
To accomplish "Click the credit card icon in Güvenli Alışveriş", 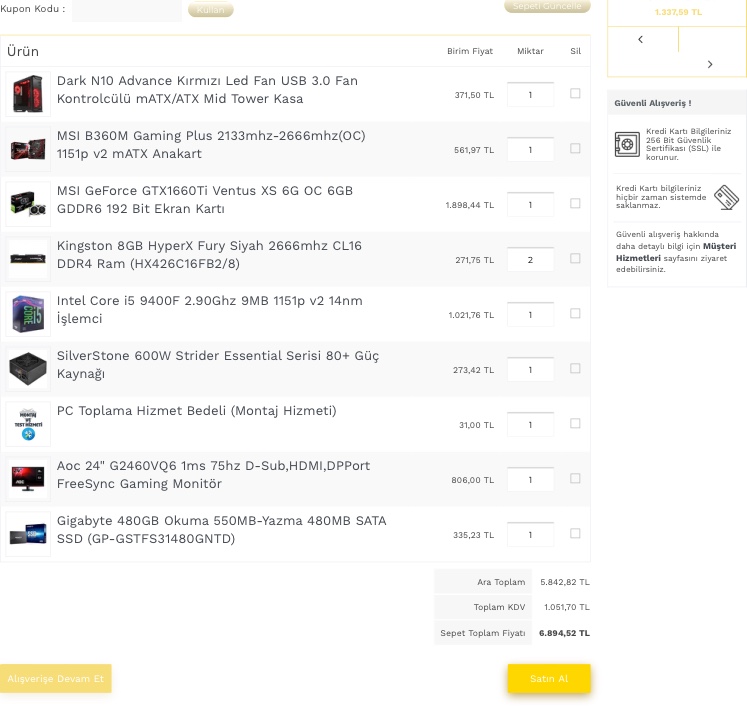I will (726, 197).
